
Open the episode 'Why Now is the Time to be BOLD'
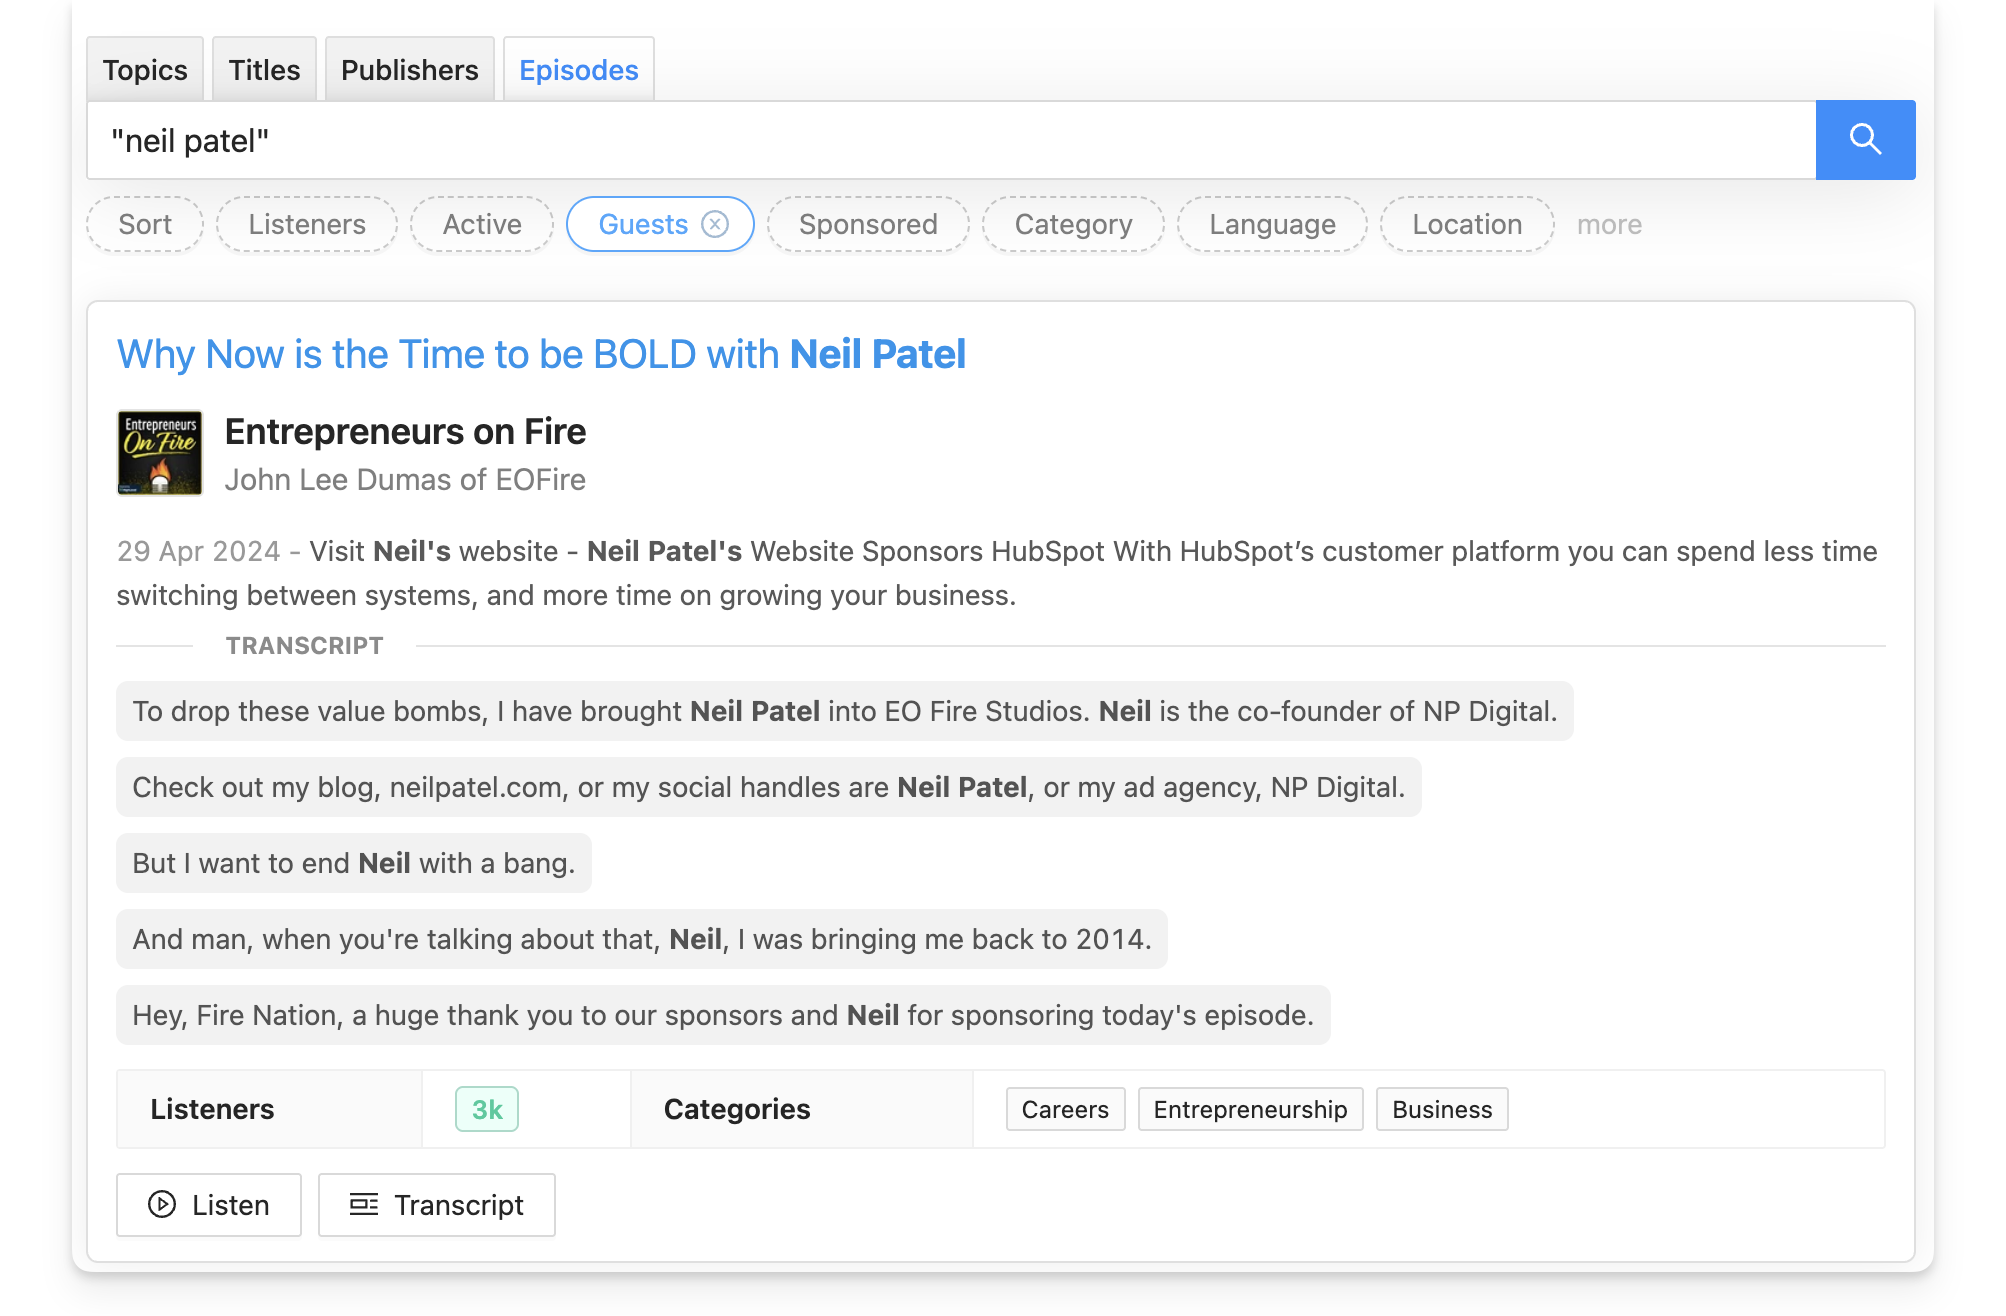[540, 354]
